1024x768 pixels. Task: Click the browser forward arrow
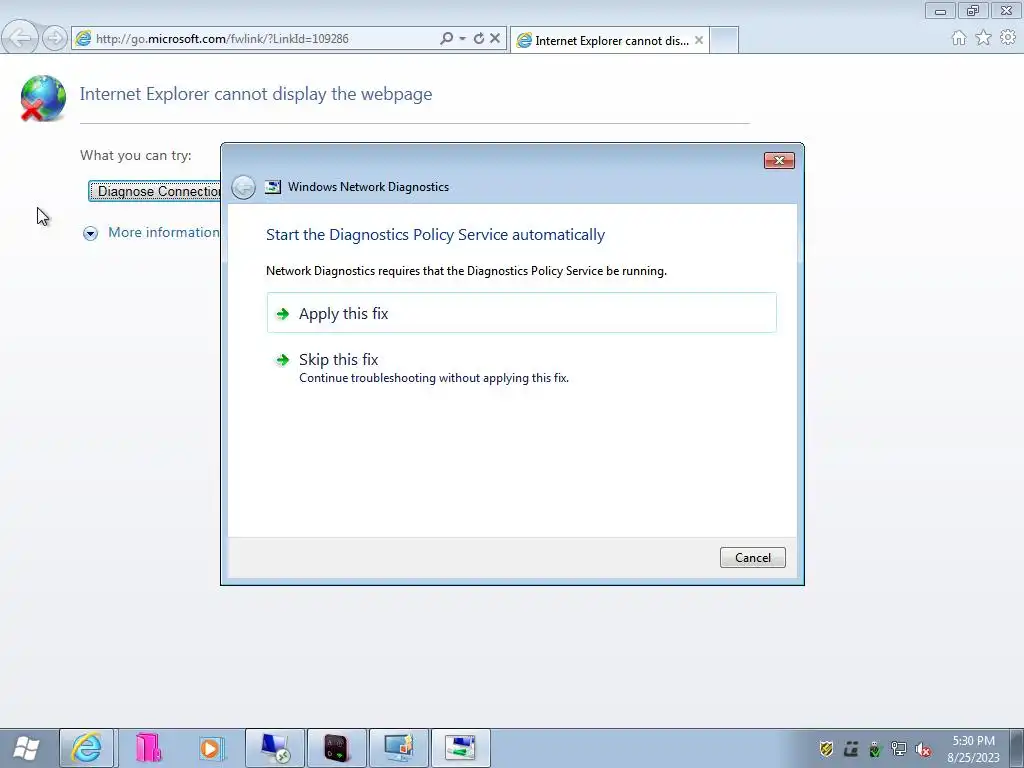55,39
